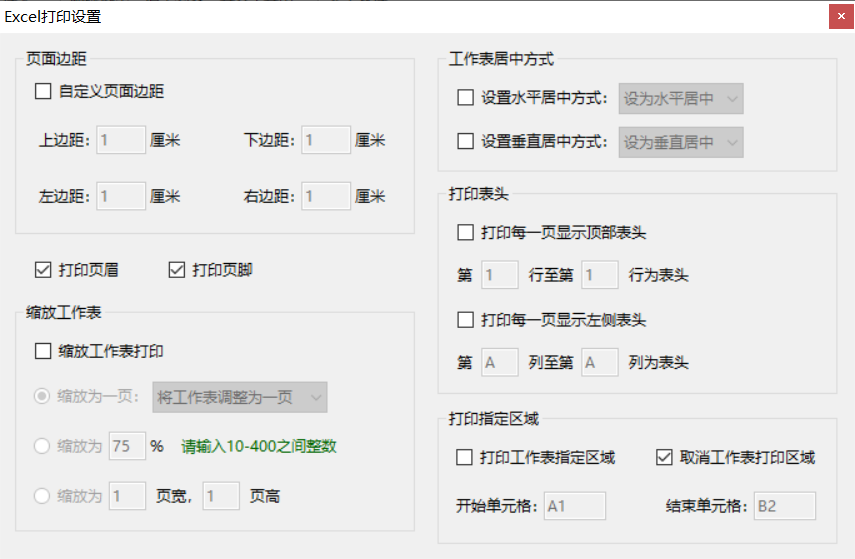Uncheck 取消工作表打印区域 checkbox
This screenshot has height=559, width=855.
tap(664, 457)
